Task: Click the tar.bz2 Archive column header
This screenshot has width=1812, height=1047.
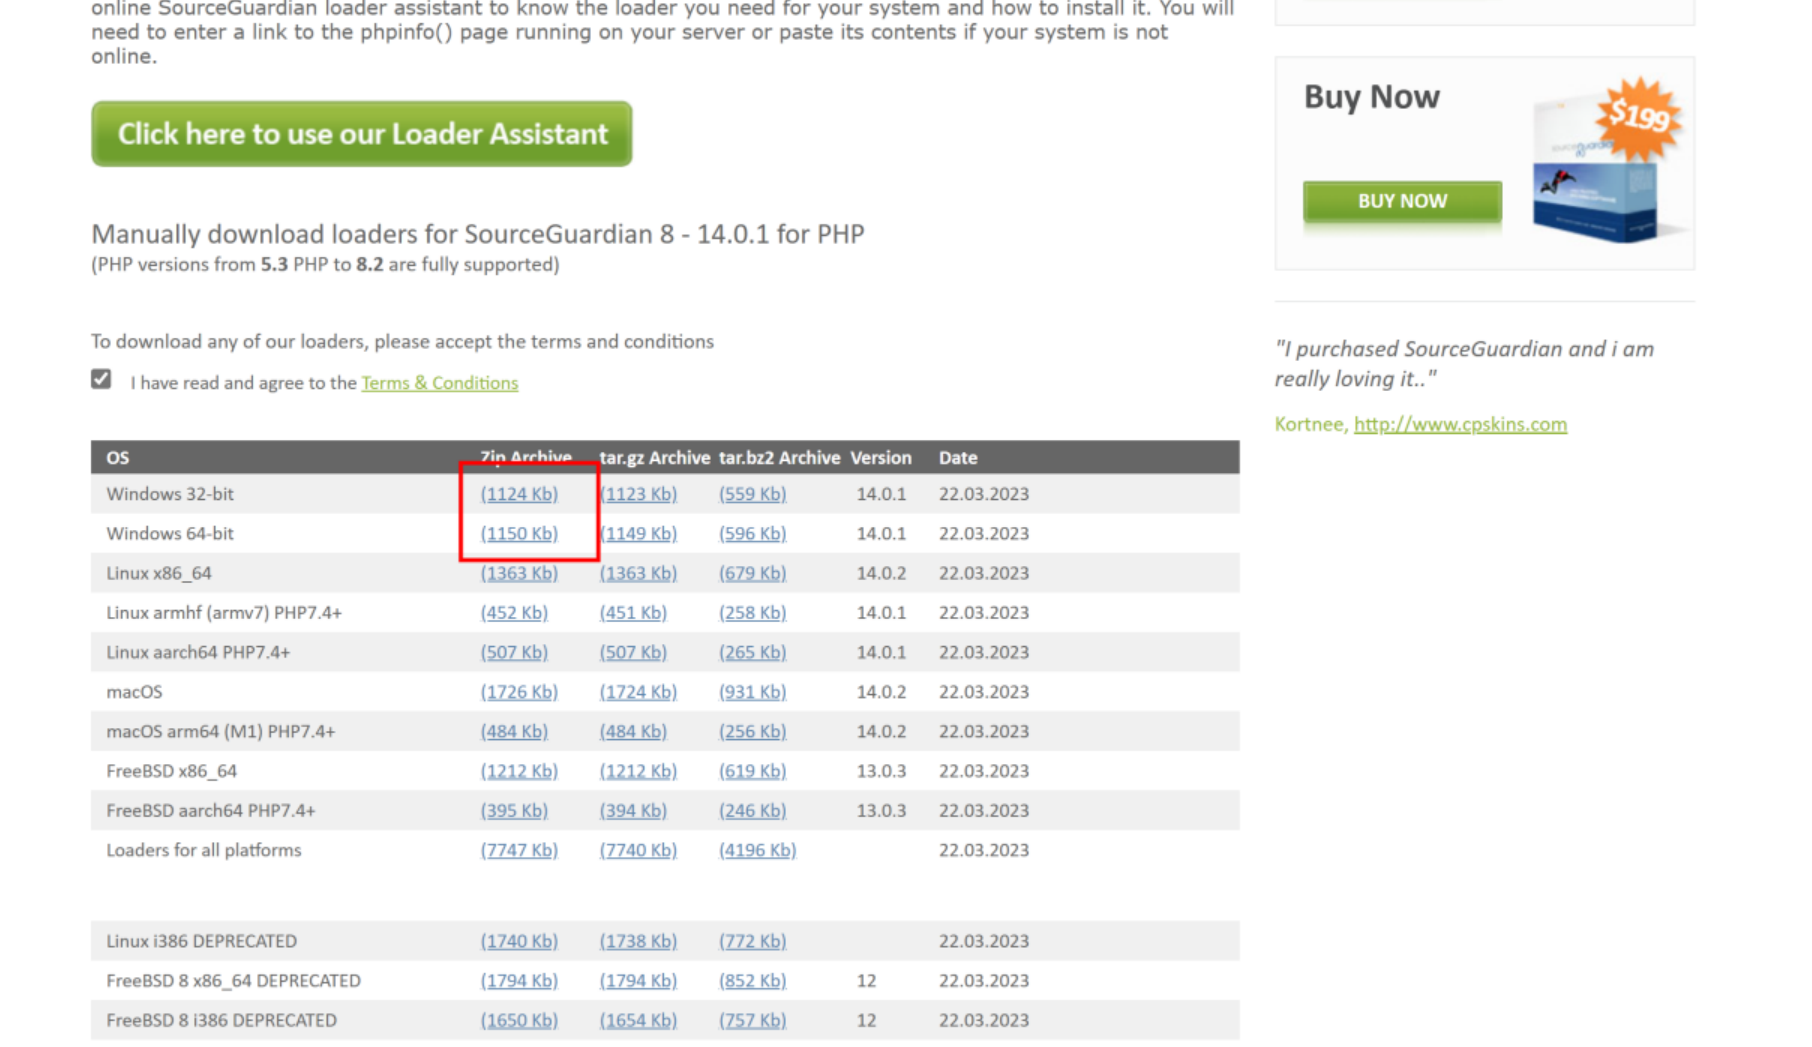Action: pyautogui.click(x=779, y=458)
